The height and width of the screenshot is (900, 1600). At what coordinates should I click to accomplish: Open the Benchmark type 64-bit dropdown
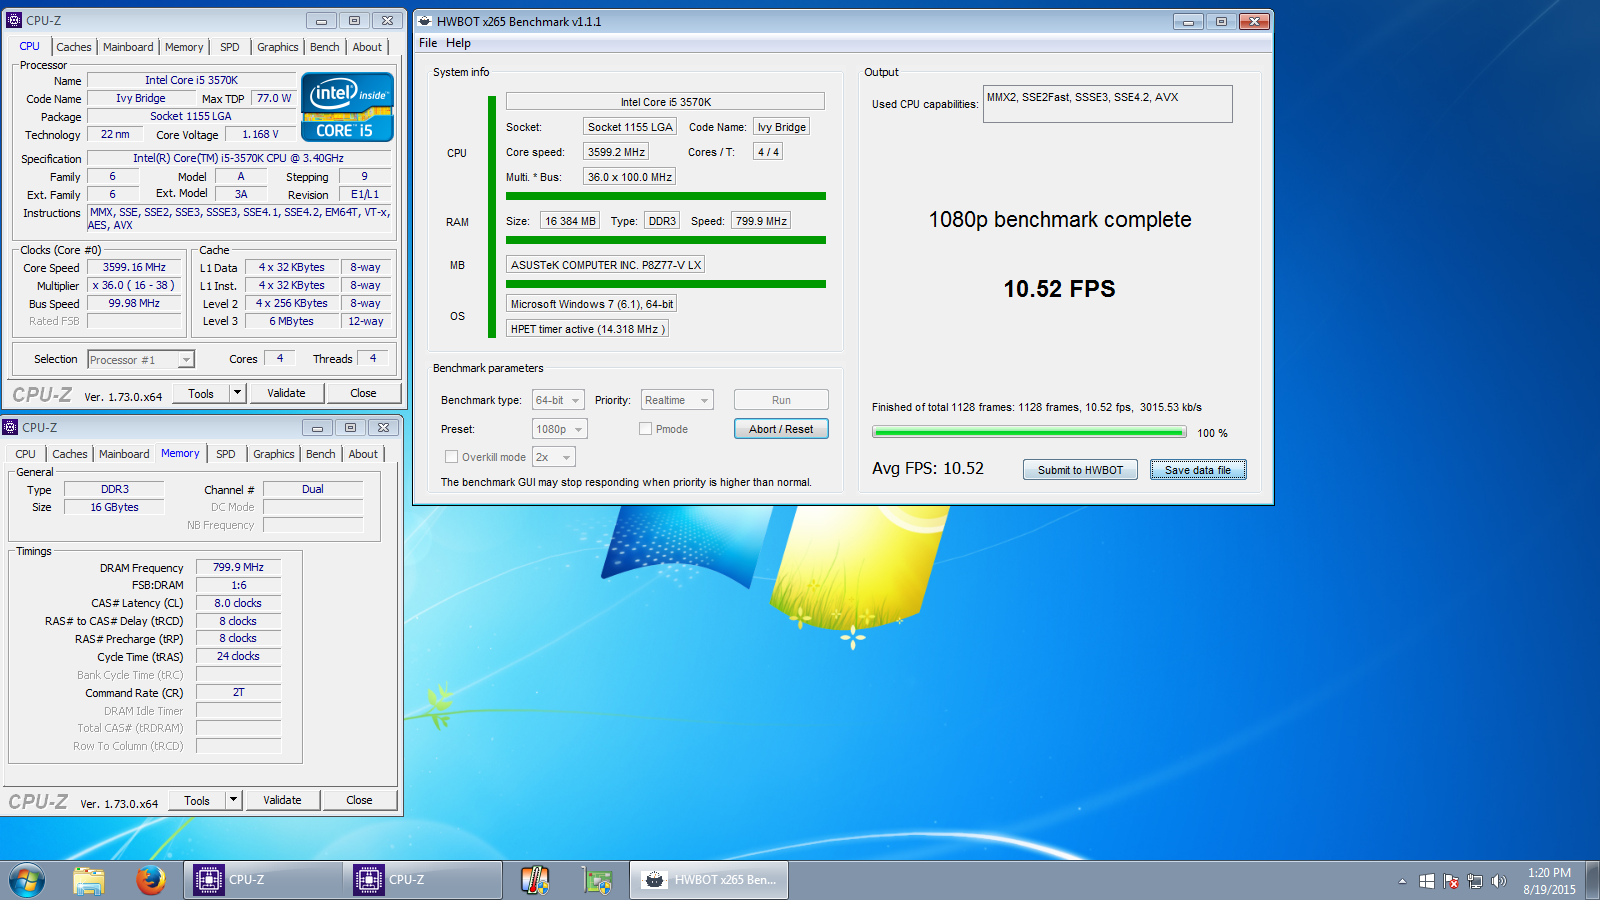point(557,400)
